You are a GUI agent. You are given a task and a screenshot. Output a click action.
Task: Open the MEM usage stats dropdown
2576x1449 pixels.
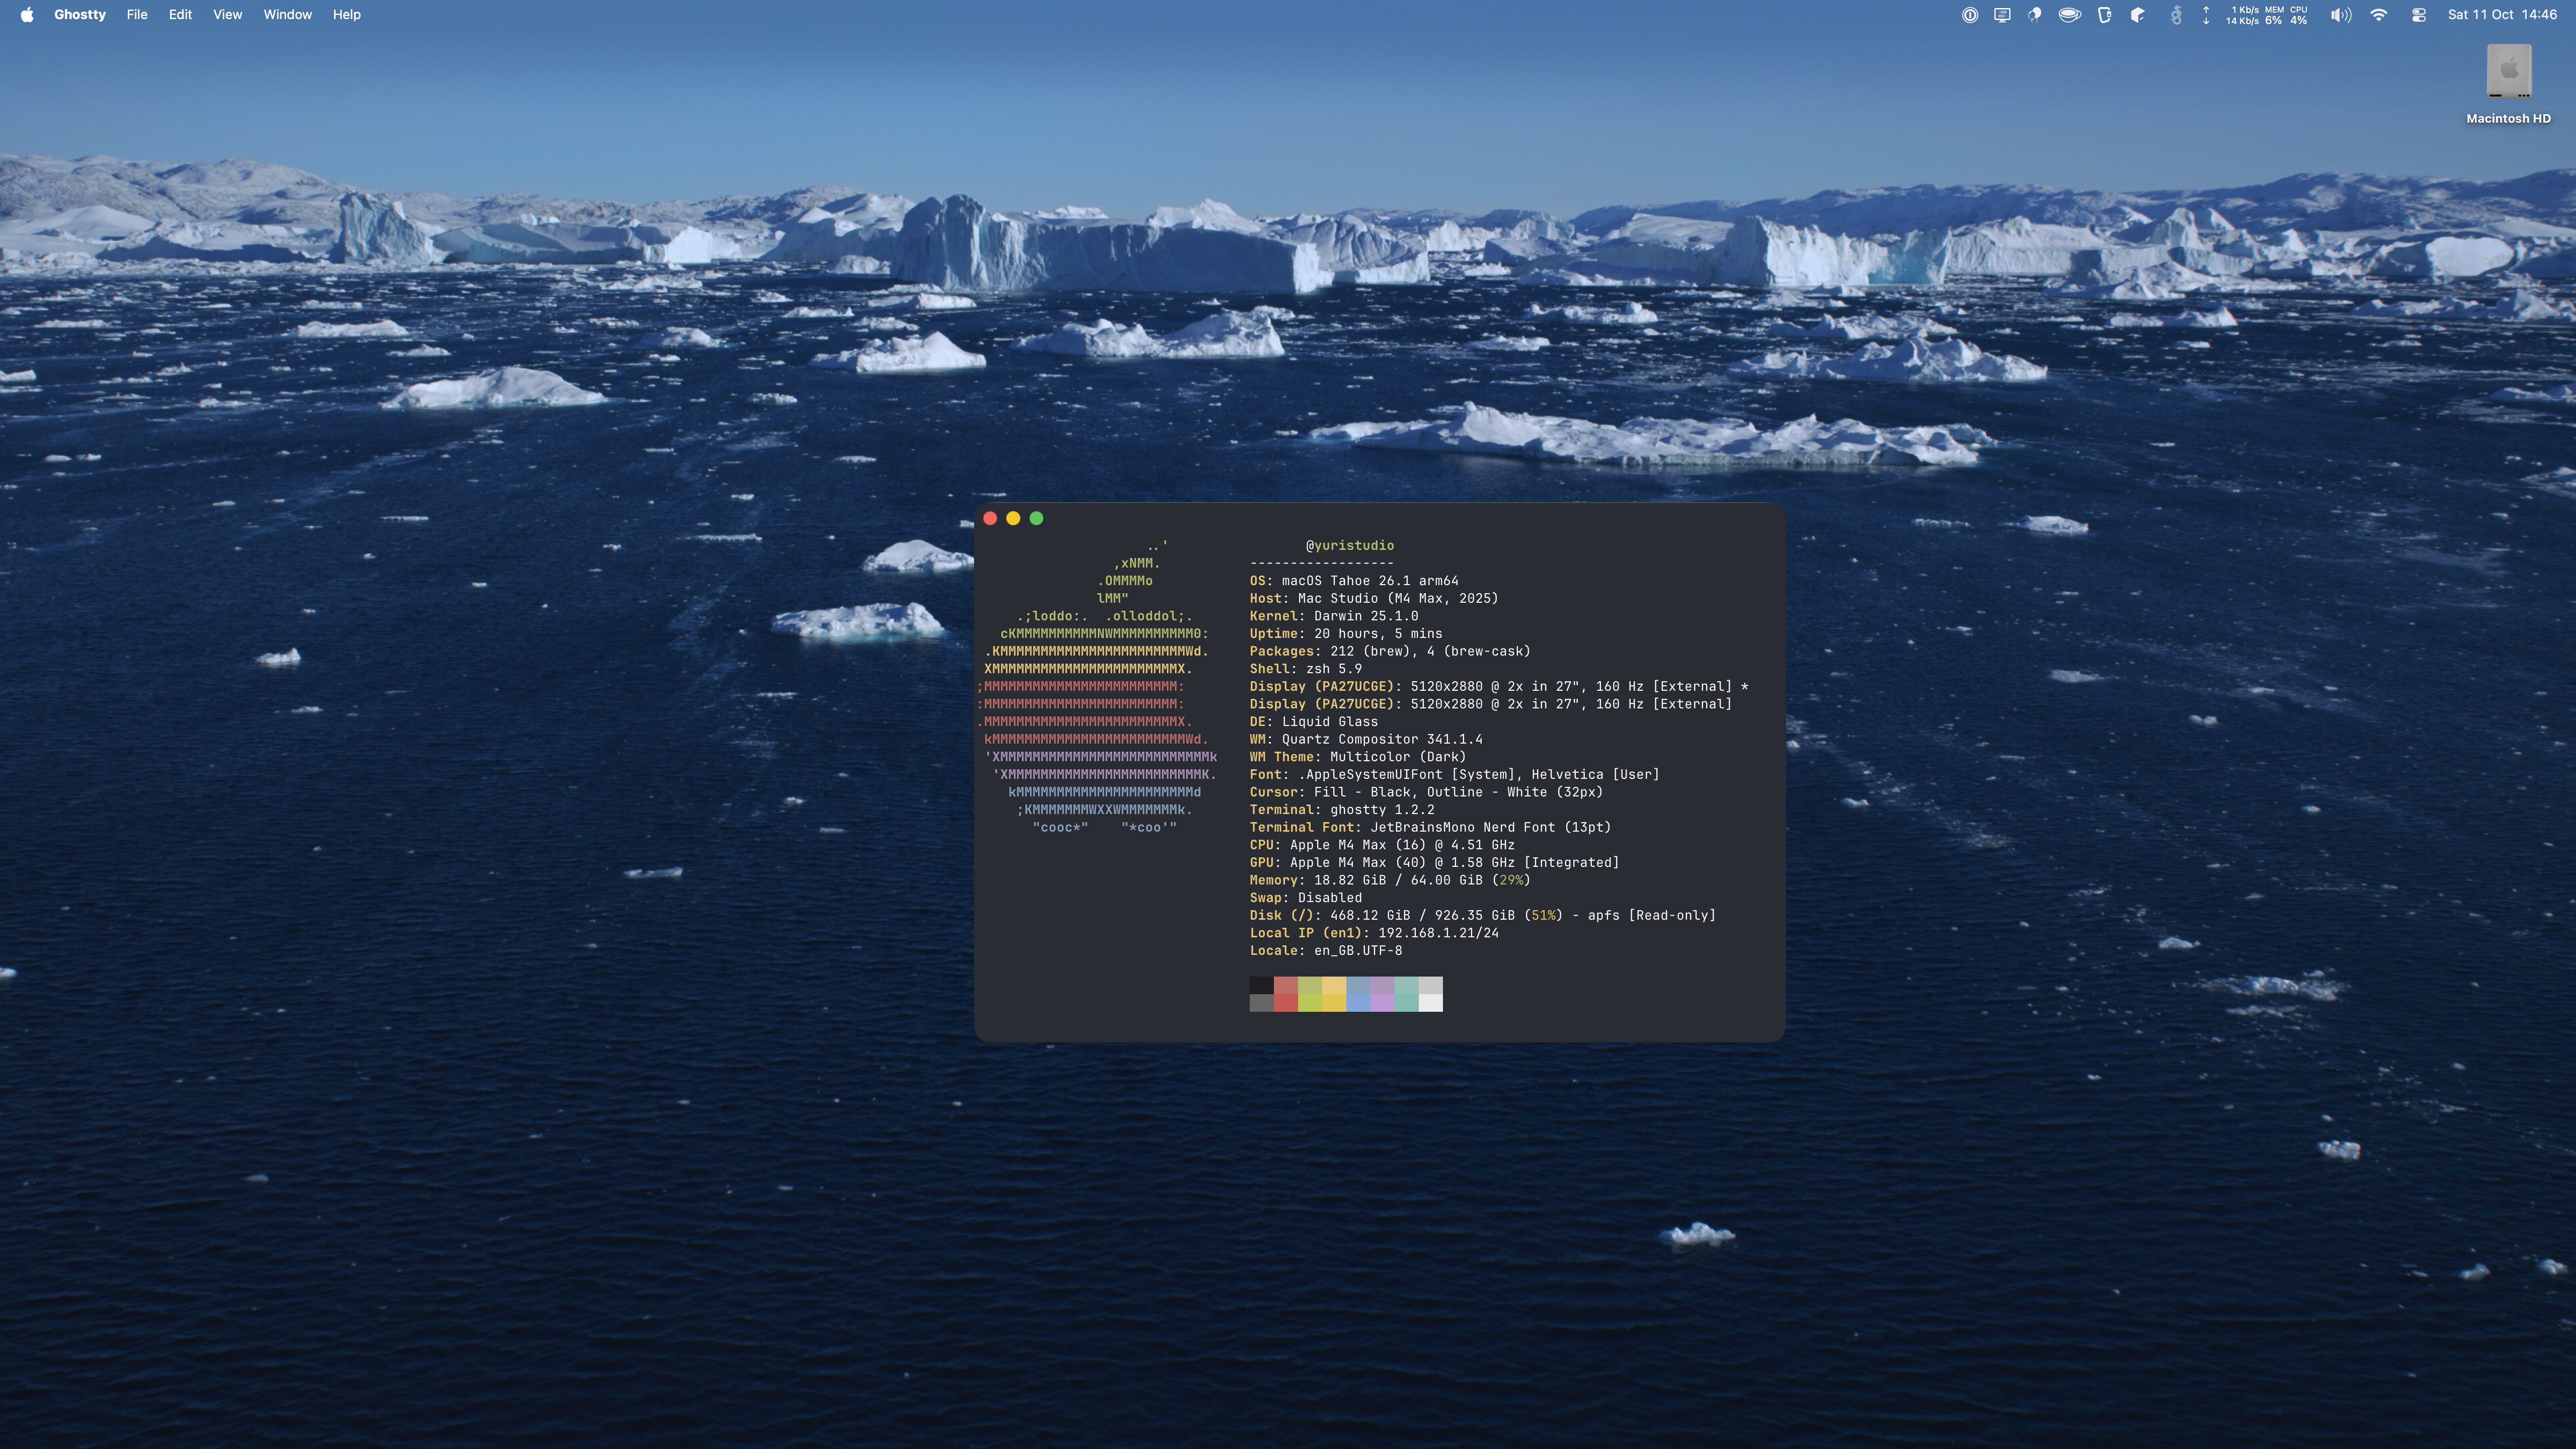click(x=2274, y=15)
